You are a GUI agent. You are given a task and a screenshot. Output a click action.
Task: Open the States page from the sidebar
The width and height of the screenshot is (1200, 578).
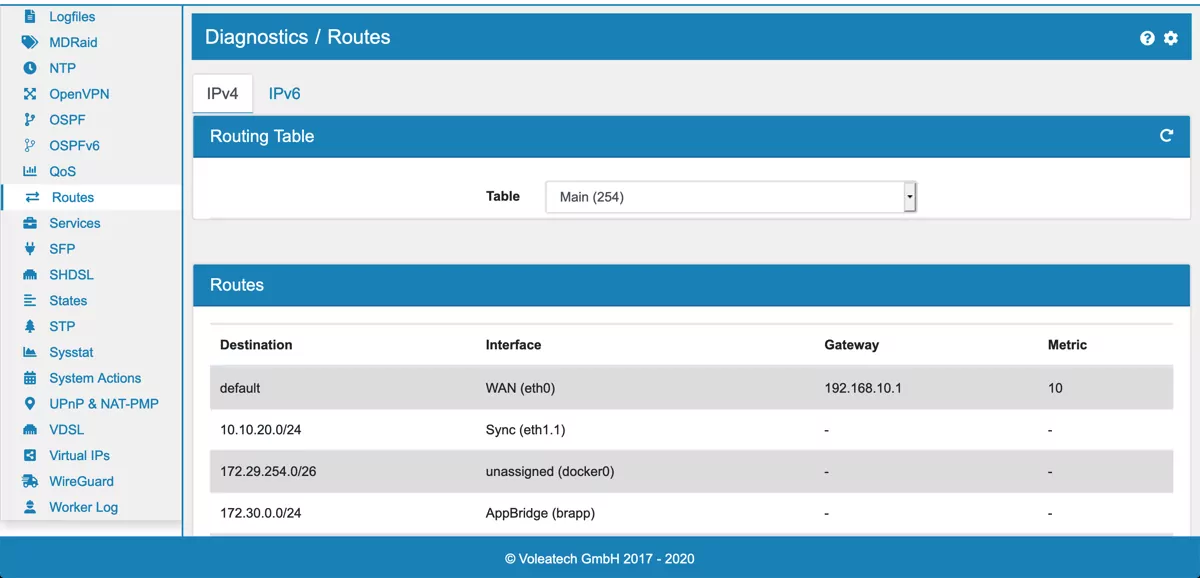pos(67,300)
